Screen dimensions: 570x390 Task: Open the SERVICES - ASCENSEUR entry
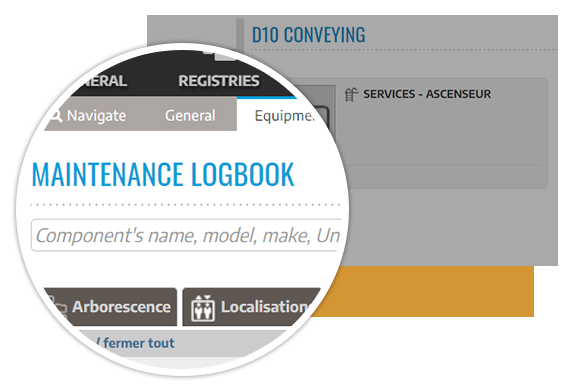(x=427, y=94)
